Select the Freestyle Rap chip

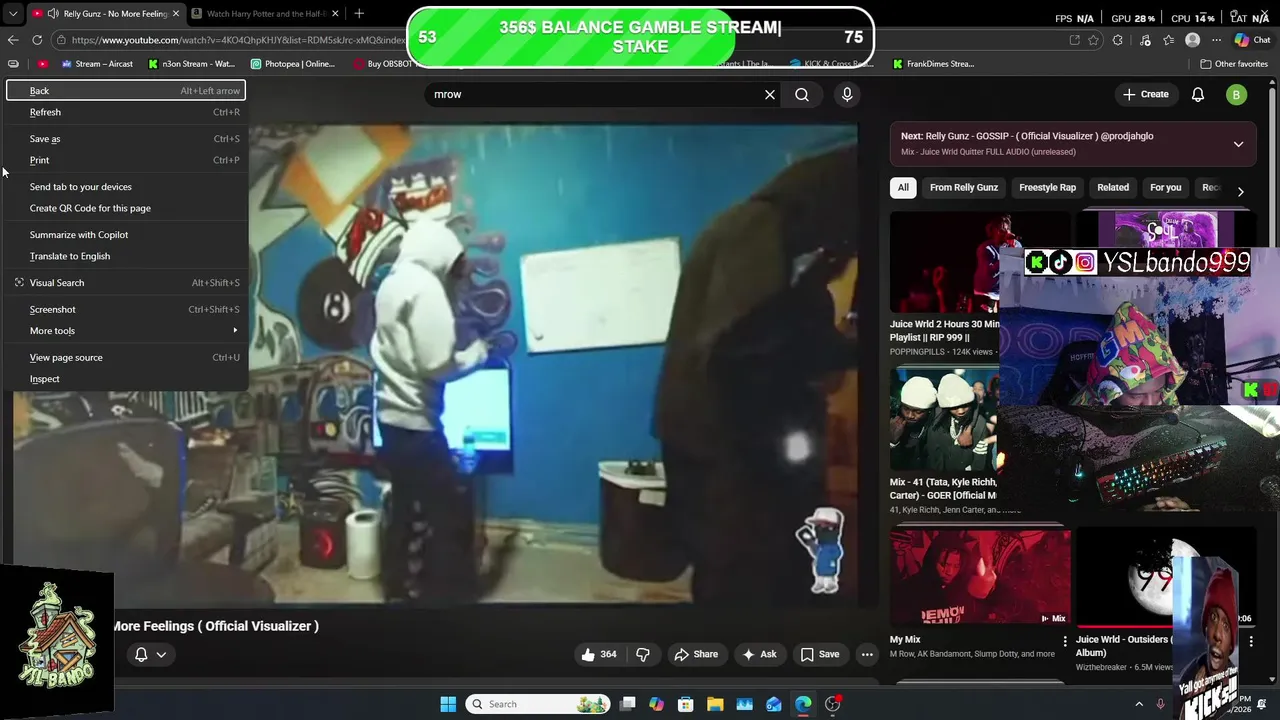point(1047,188)
